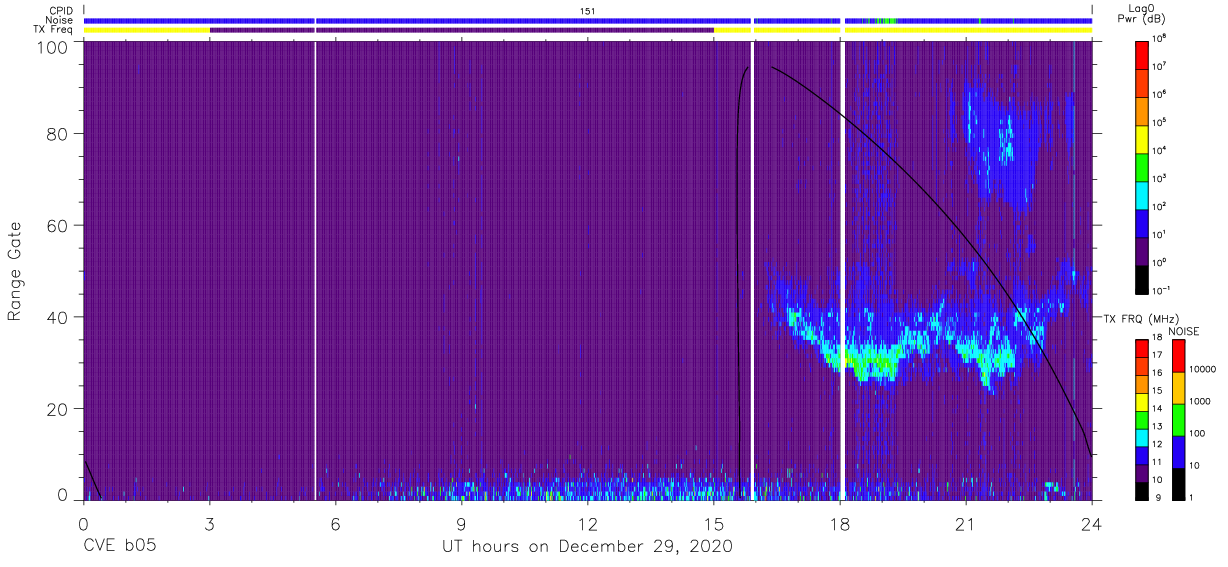Click the 'CPID' row label
This screenshot has height=567, width=1228.
[63, 11]
